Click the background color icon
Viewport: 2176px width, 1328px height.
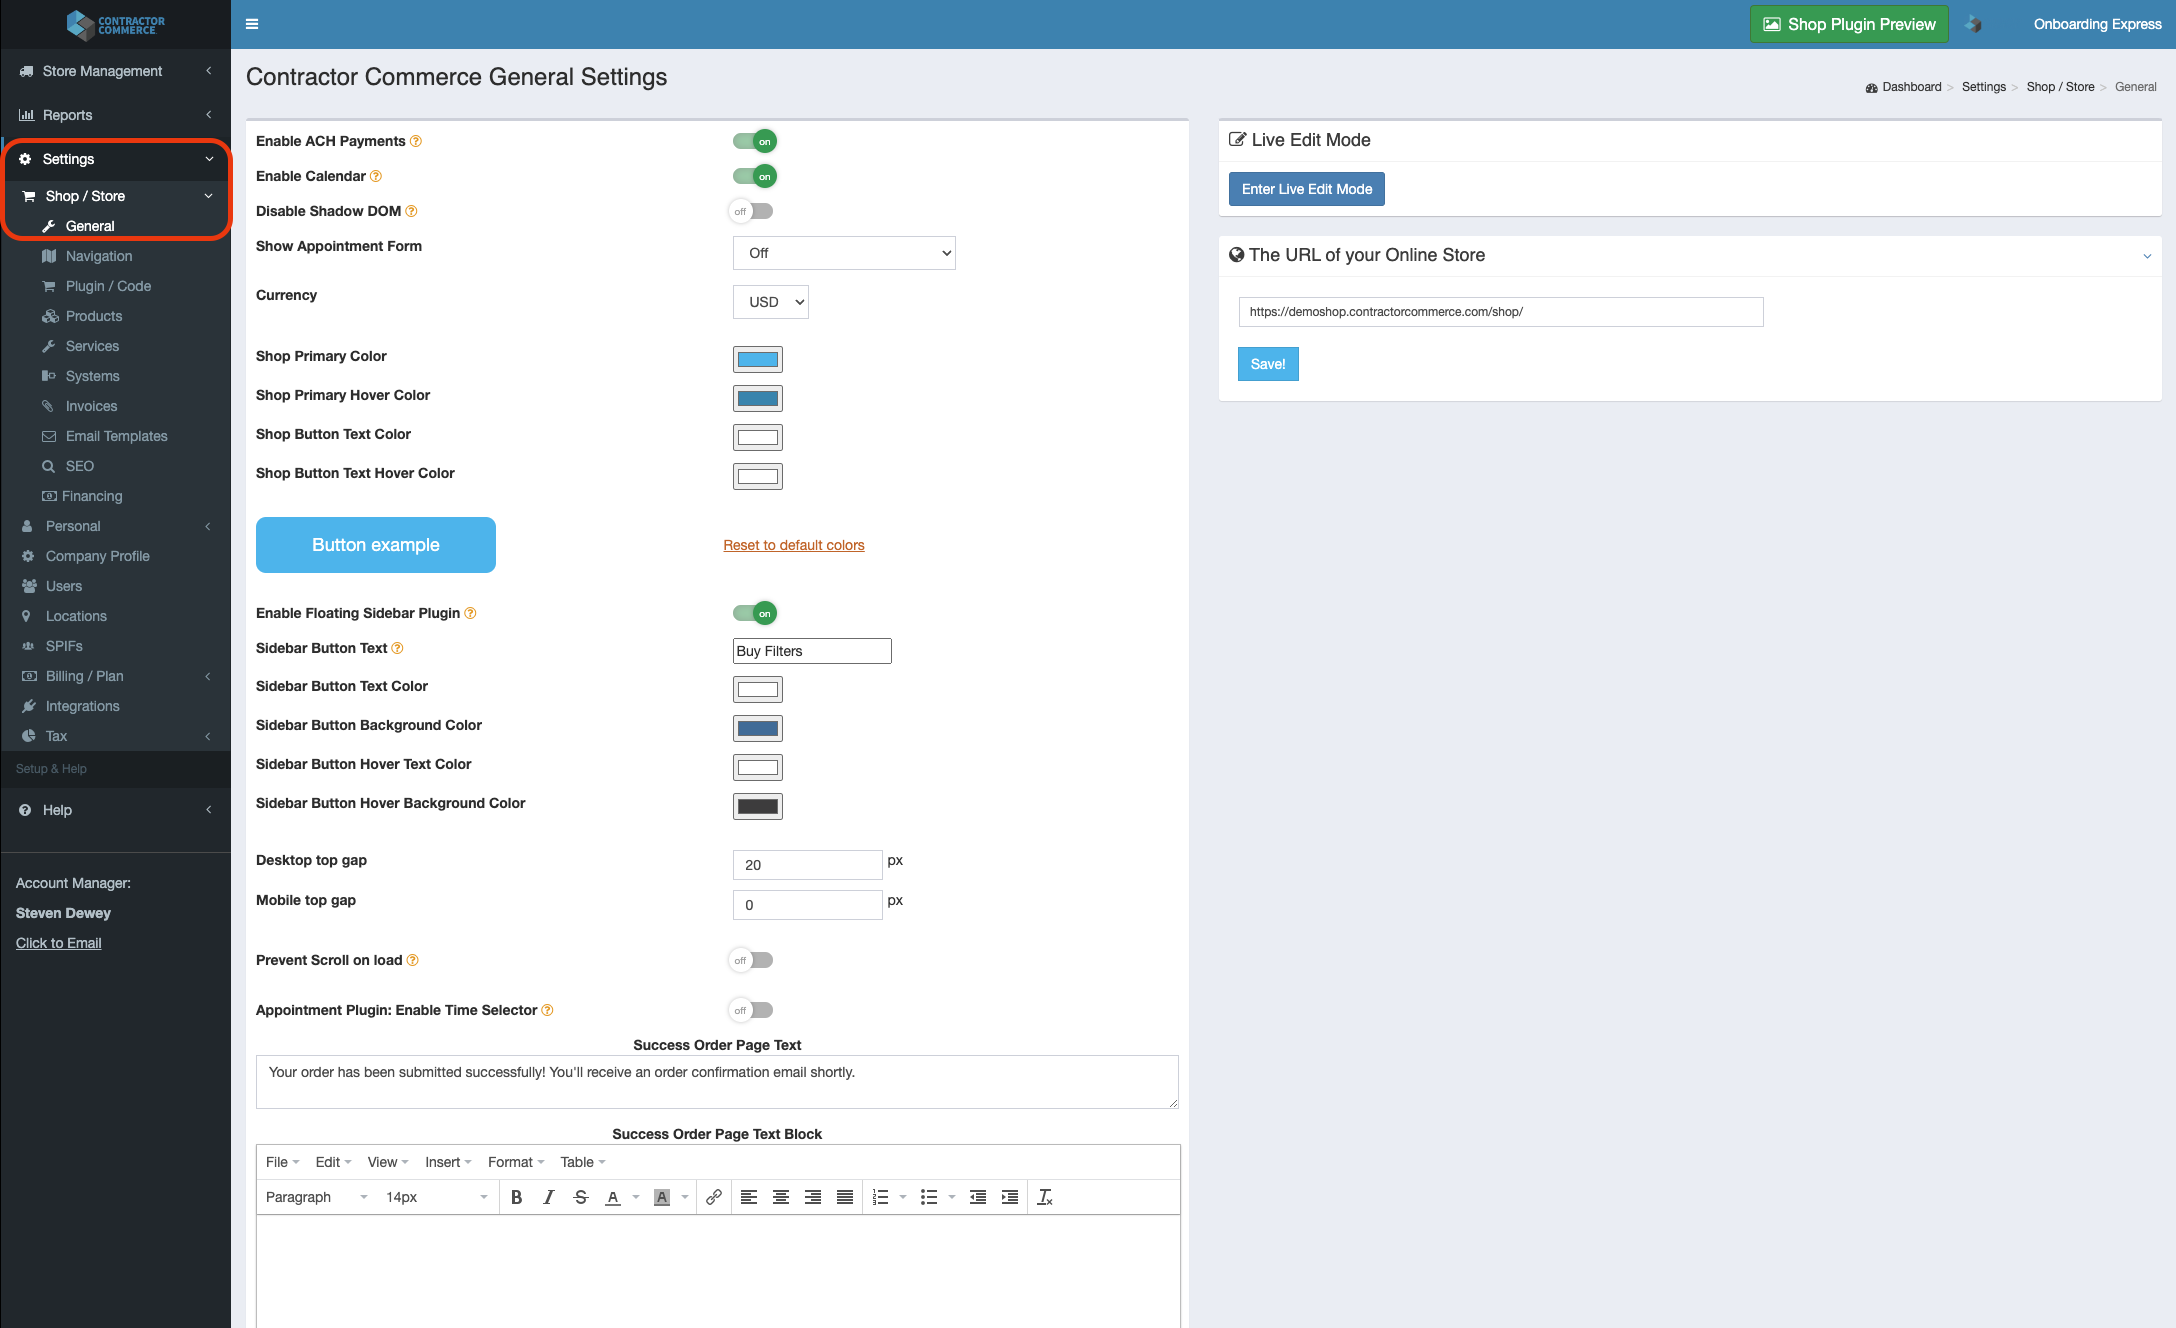pos(662,1197)
